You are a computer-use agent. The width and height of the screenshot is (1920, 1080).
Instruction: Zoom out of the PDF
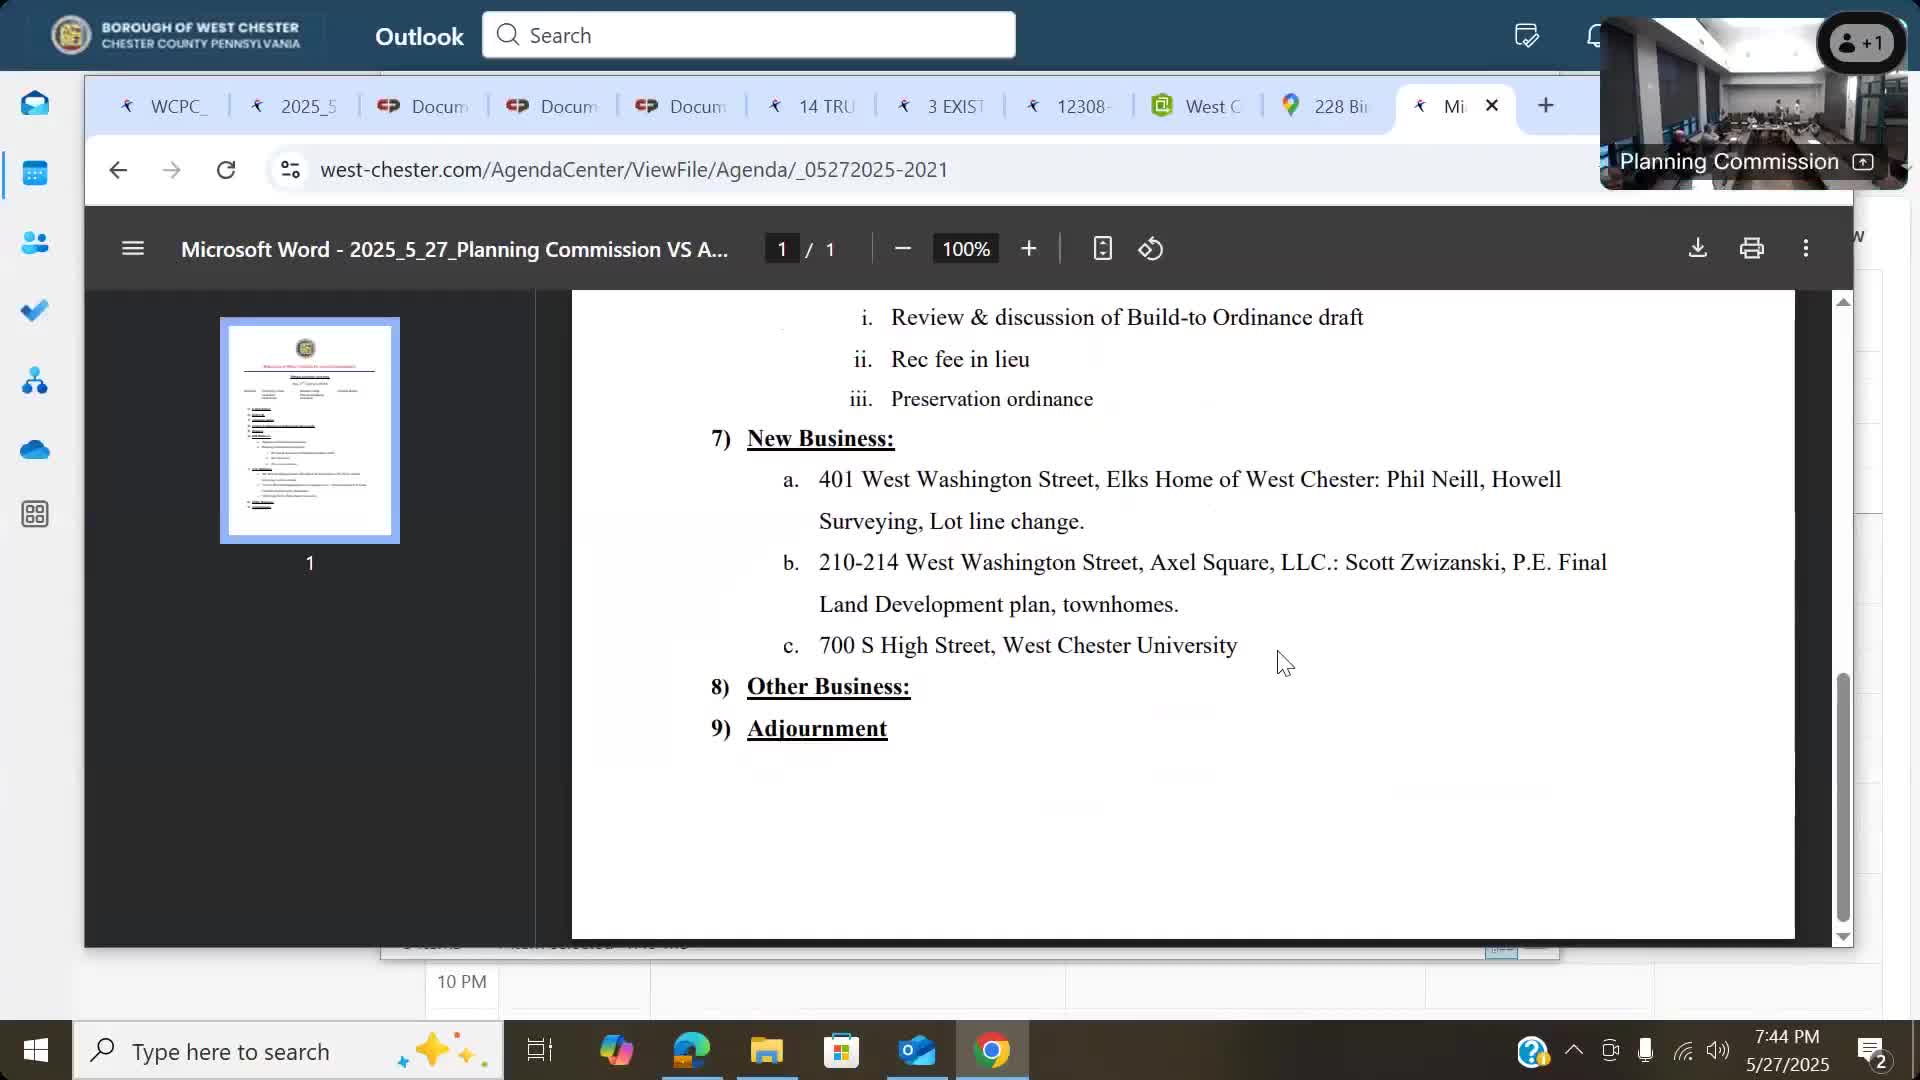click(x=902, y=248)
